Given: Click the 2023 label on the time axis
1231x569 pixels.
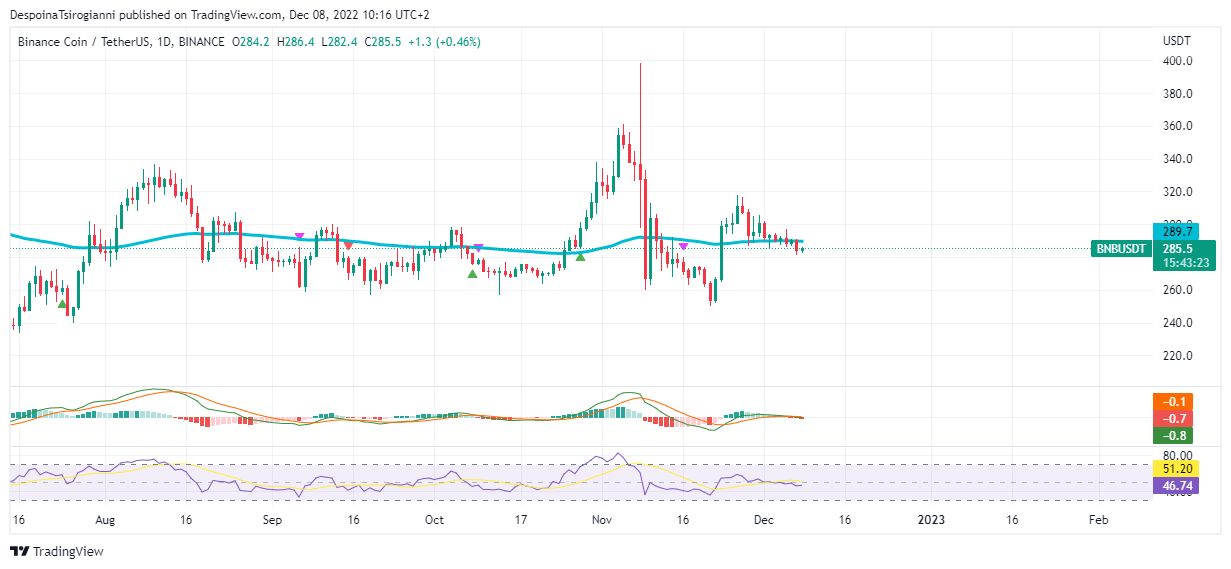Looking at the screenshot, I should click(931, 520).
